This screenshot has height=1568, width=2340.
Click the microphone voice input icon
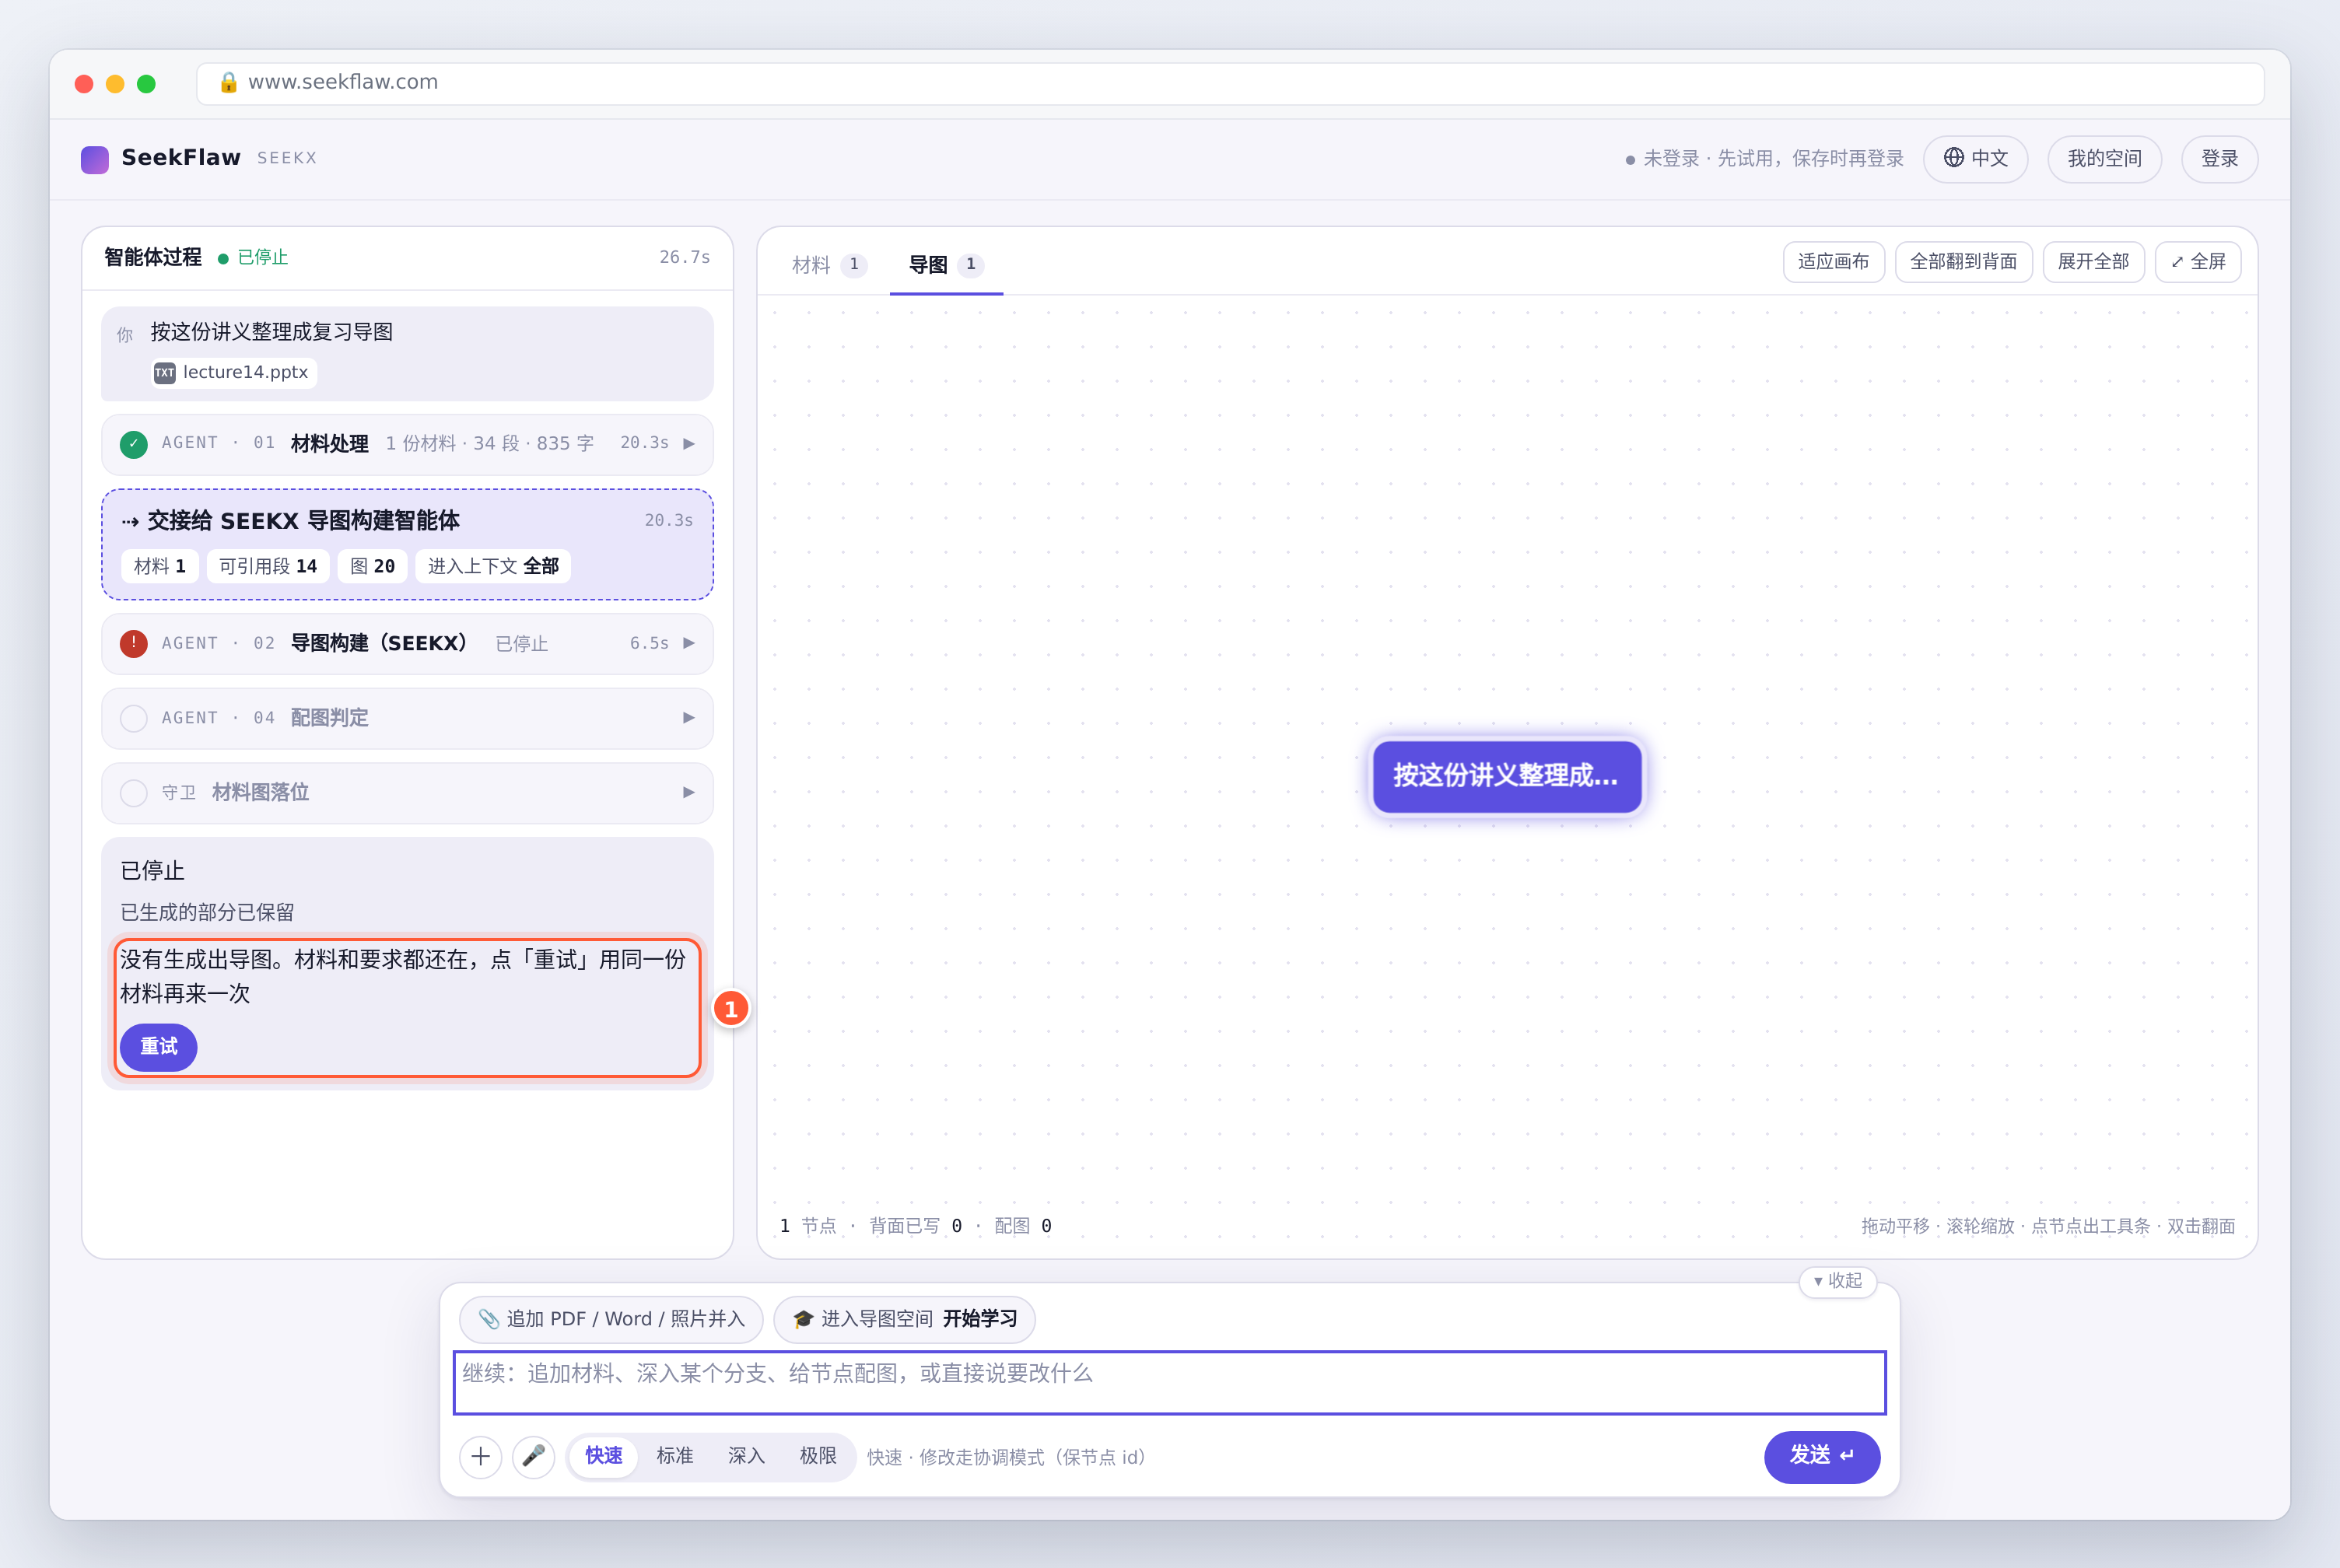pyautogui.click(x=534, y=1456)
